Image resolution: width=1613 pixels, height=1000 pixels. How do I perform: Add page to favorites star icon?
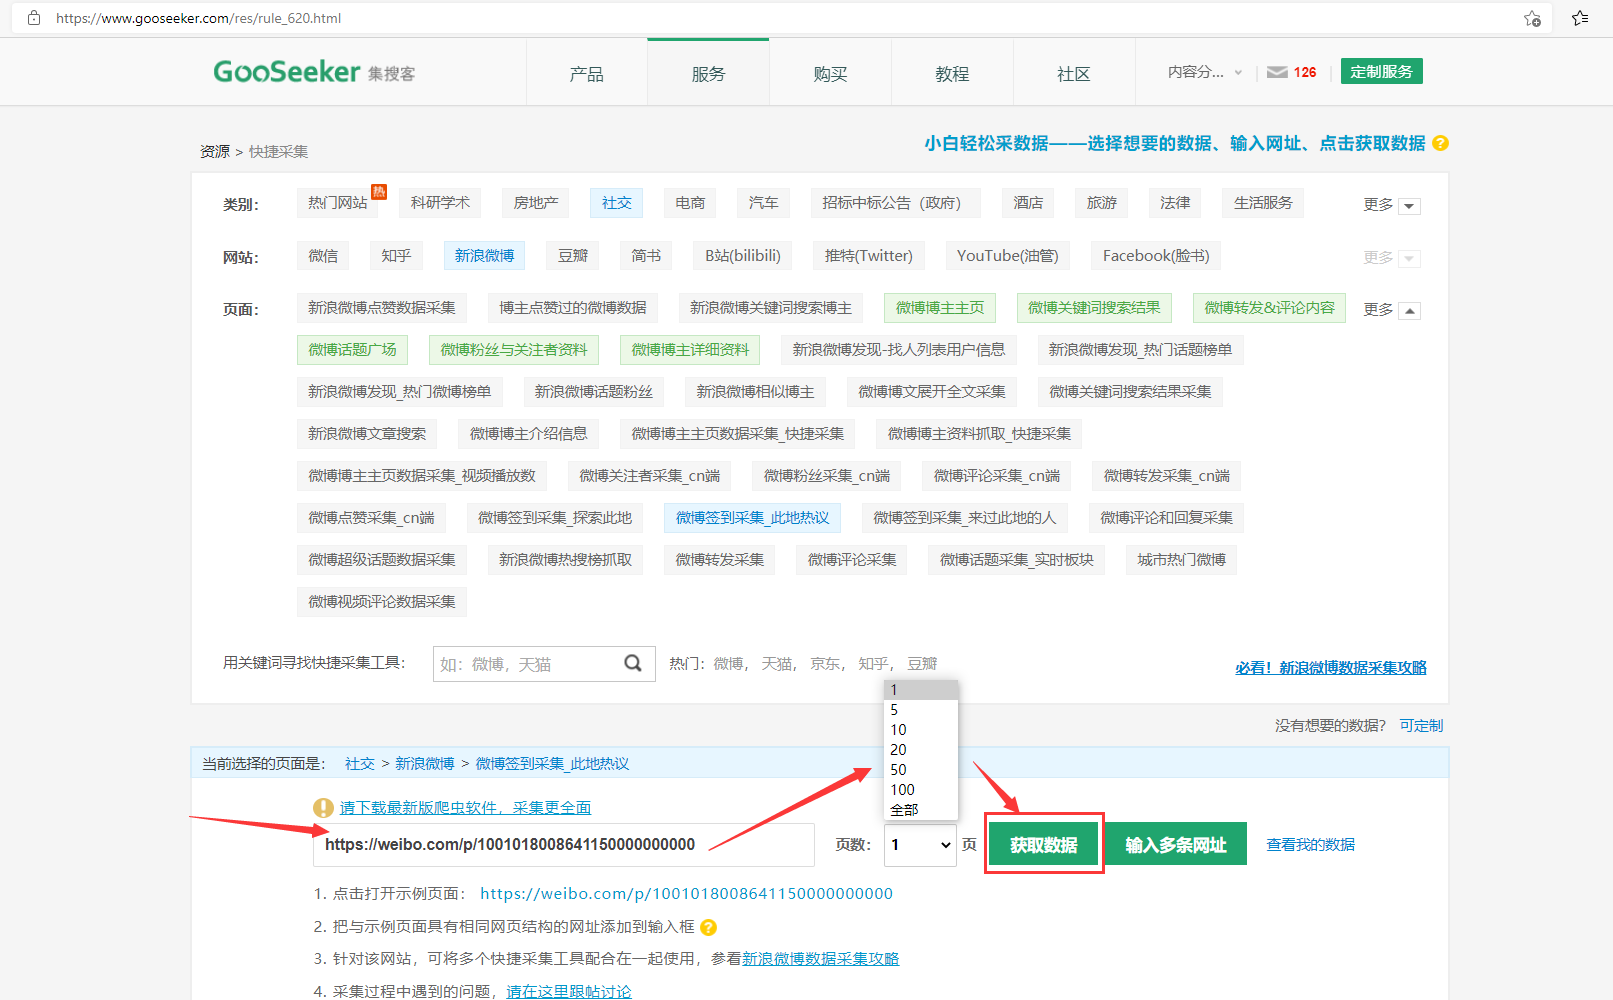tap(1532, 18)
